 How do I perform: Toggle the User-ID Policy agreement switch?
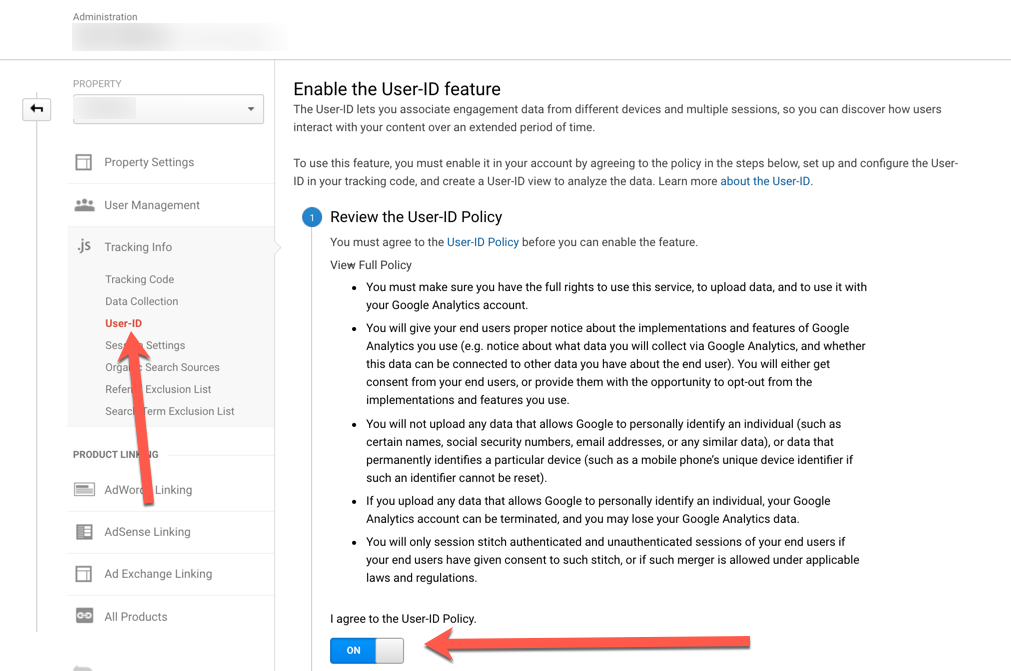tap(367, 650)
